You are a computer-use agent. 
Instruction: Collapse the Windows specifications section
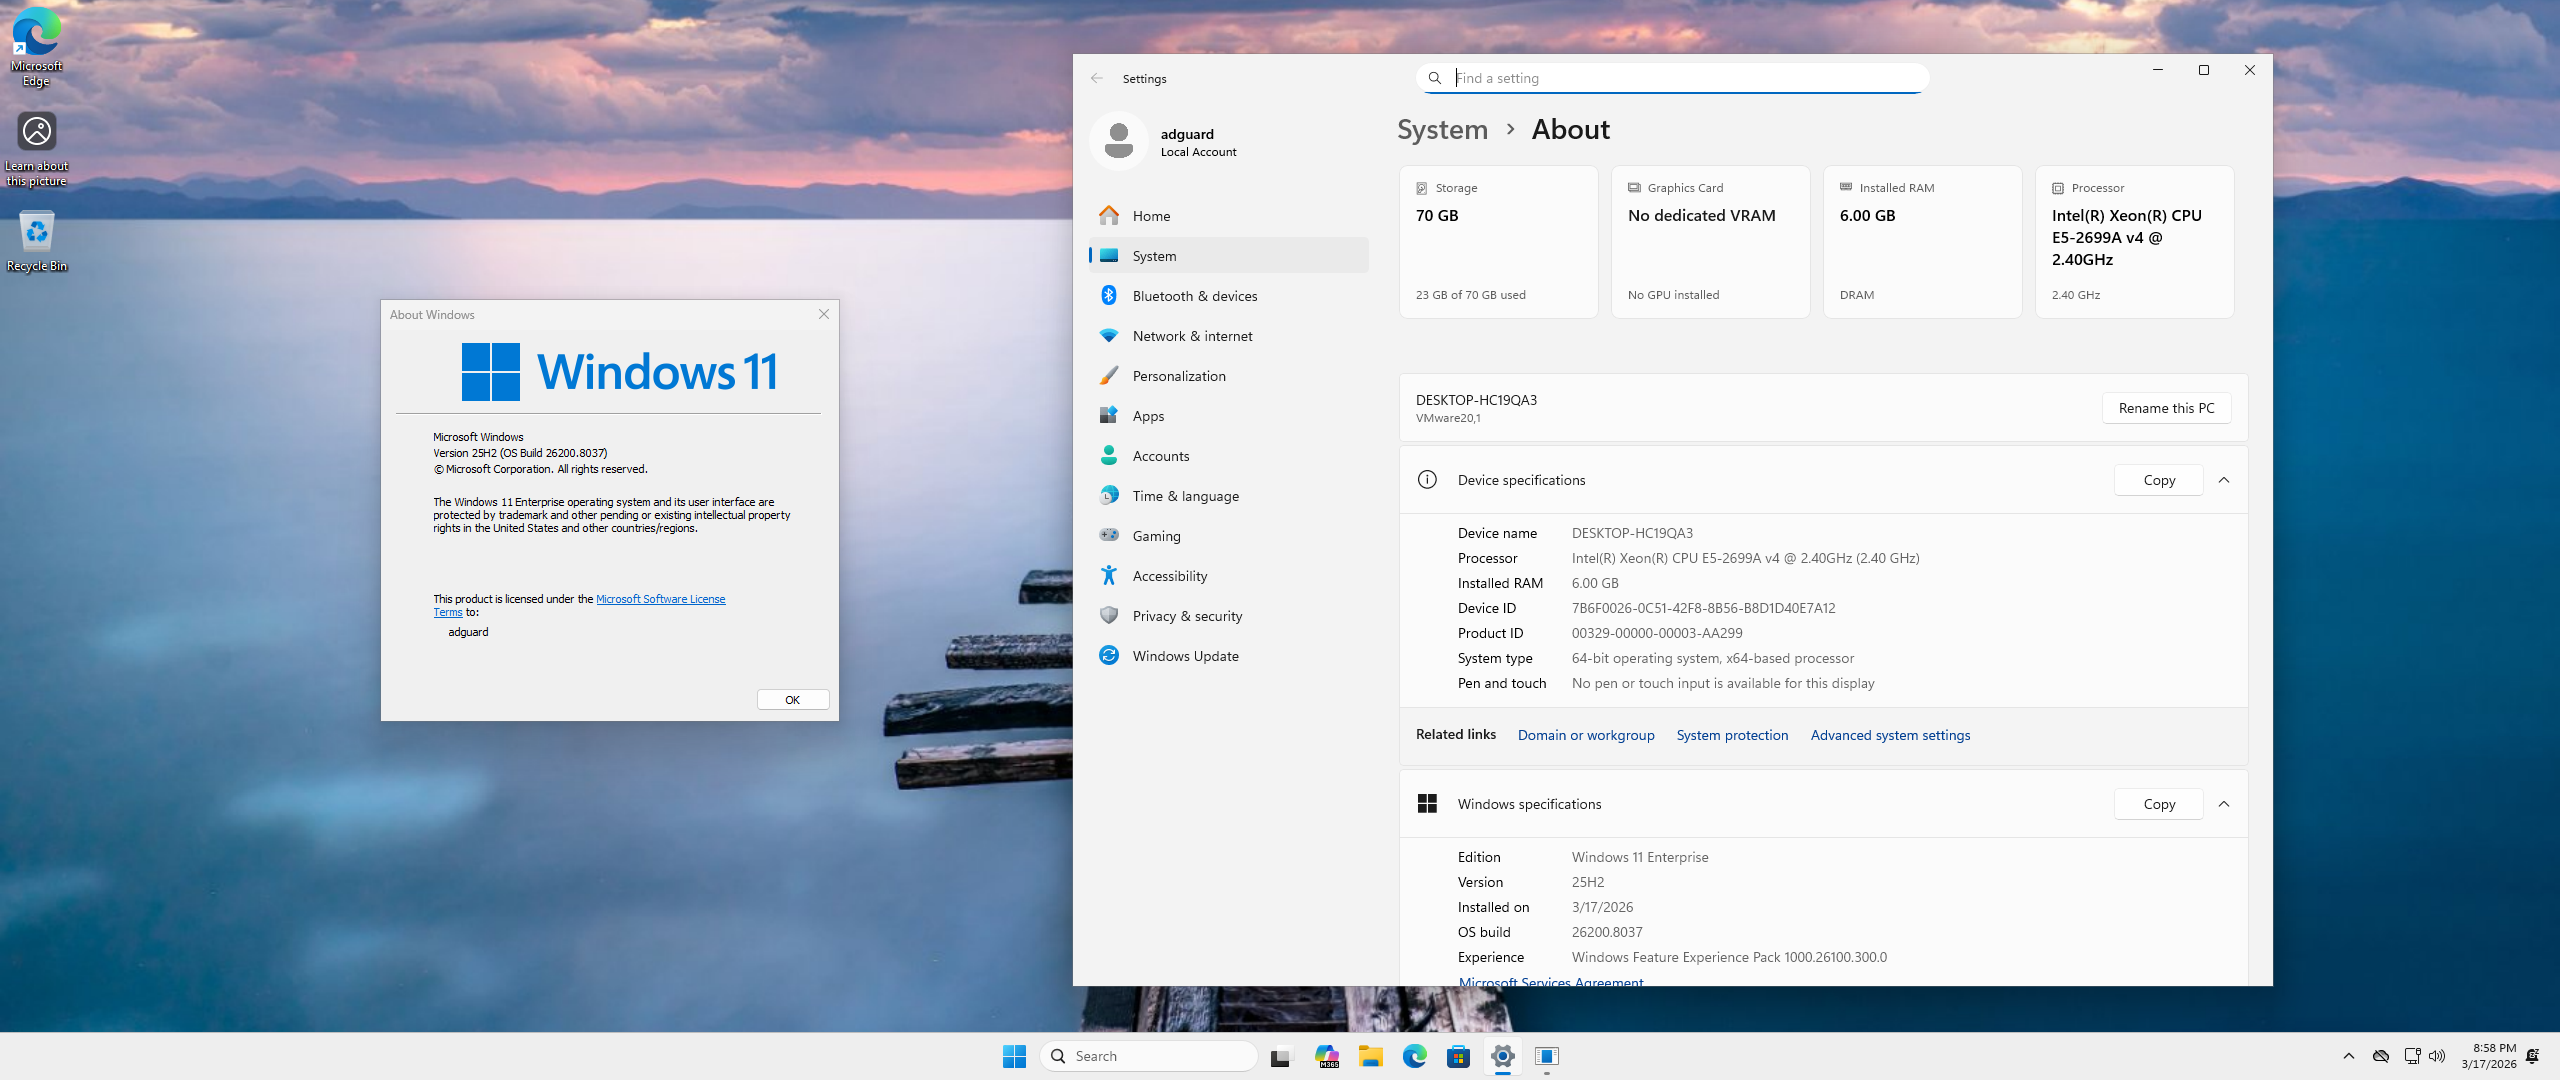tap(2224, 804)
